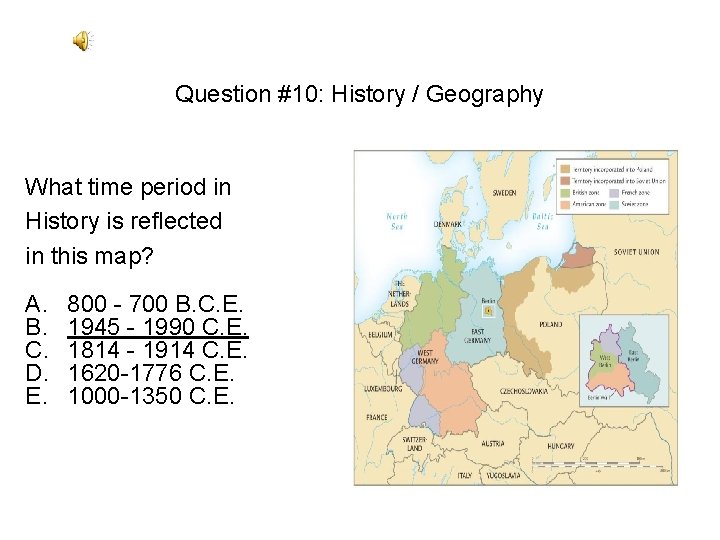Click the EAST GERMANY map label
Viewport: 720px width, 540px height.
tap(478, 336)
